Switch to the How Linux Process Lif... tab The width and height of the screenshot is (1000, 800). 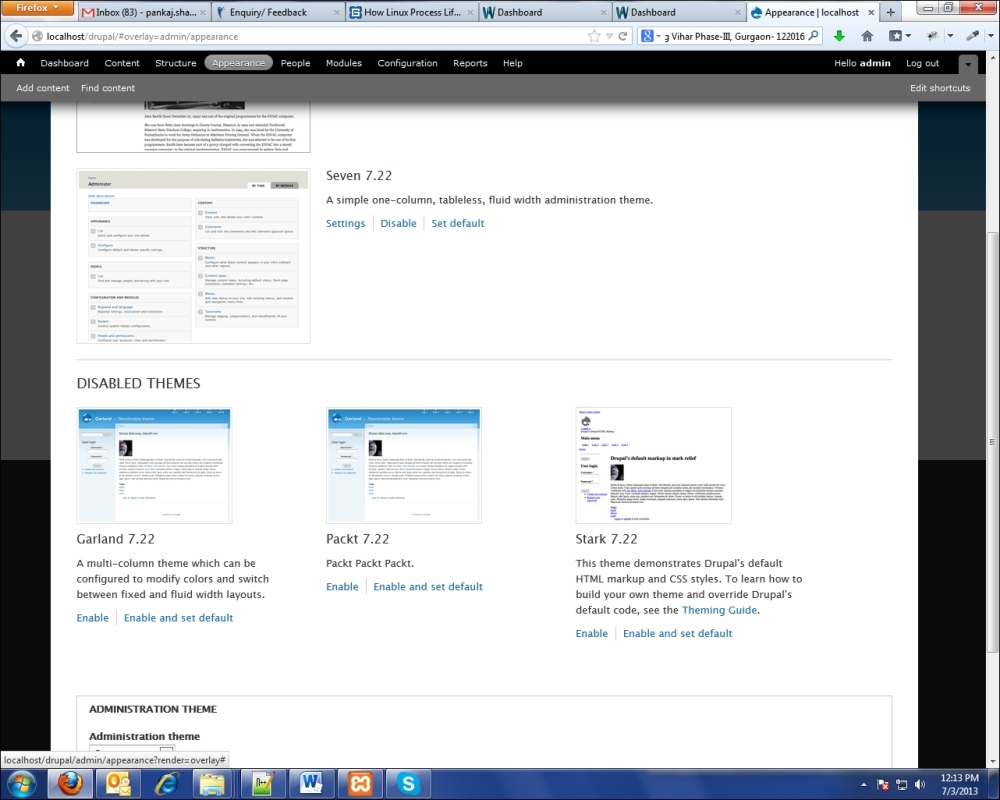pos(412,12)
